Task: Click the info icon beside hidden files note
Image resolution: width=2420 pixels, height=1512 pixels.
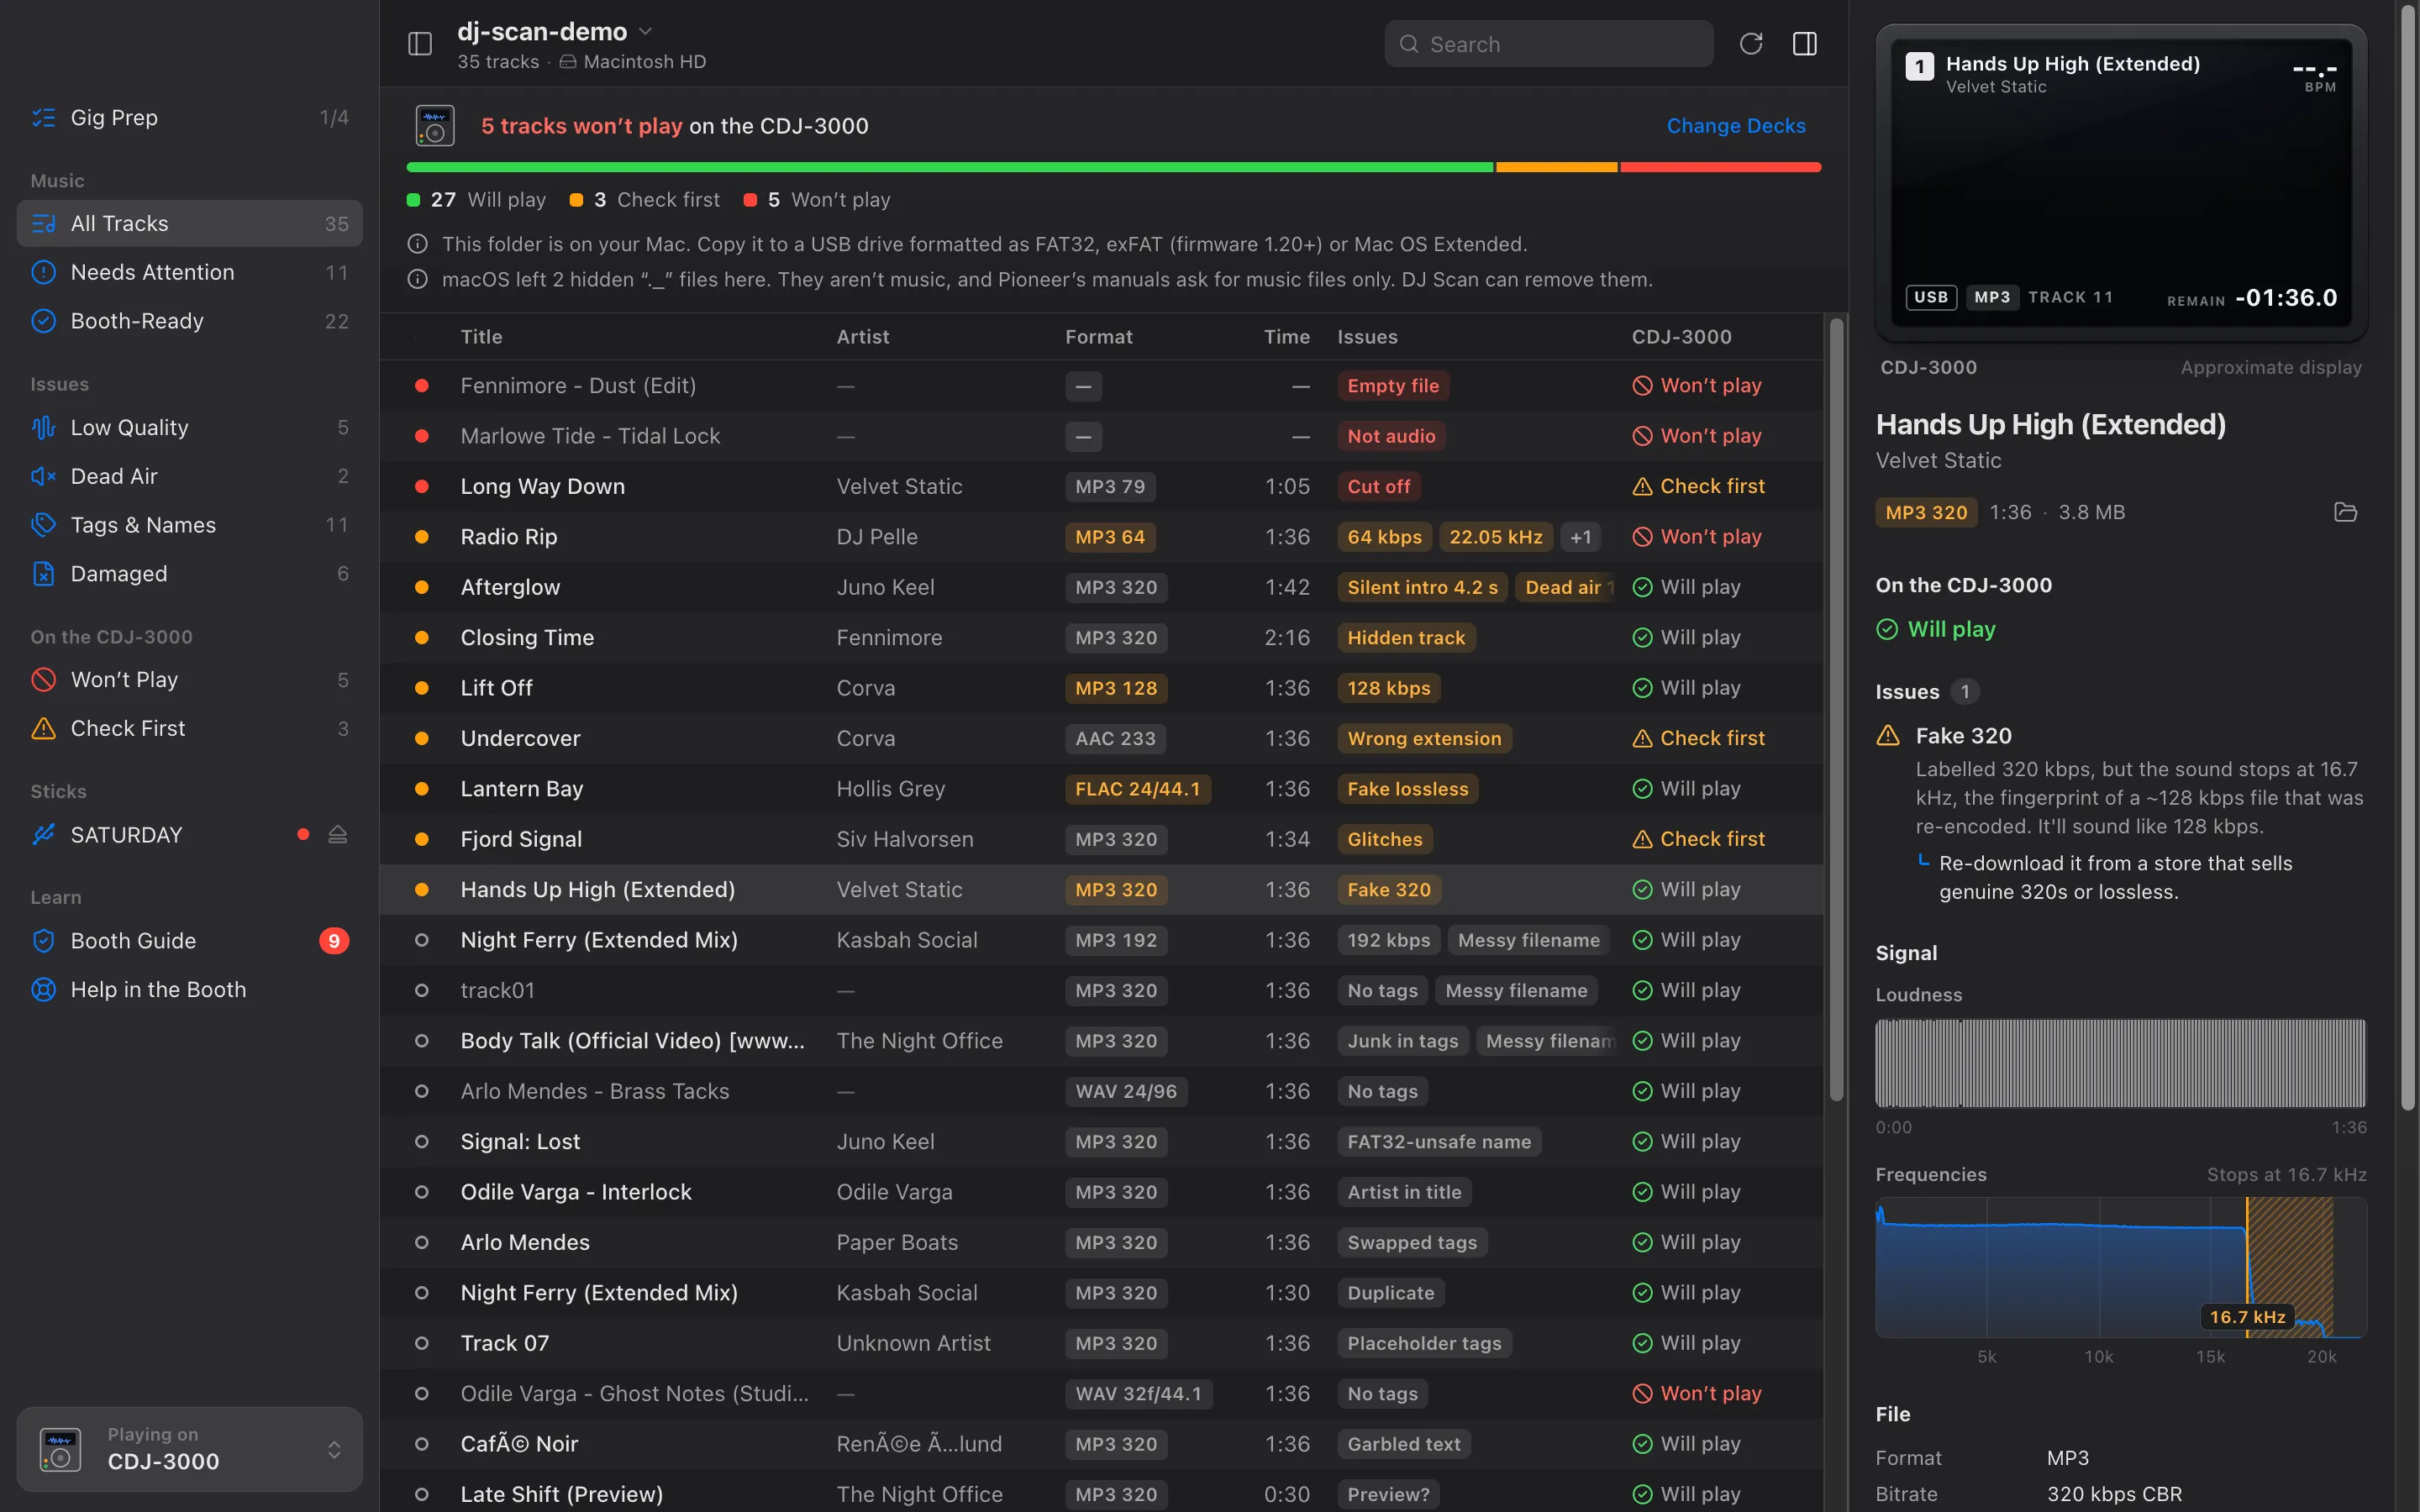Action: [x=418, y=280]
